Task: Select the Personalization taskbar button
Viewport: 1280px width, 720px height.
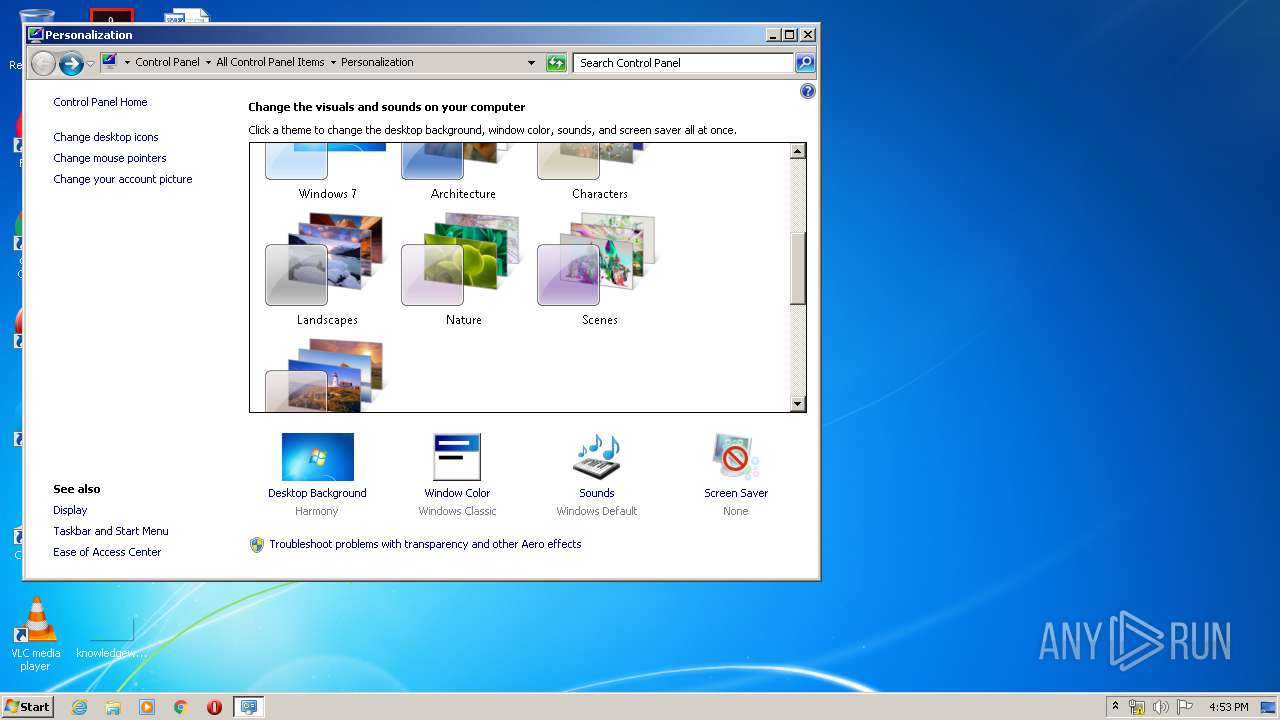Action: pyautogui.click(x=248, y=707)
